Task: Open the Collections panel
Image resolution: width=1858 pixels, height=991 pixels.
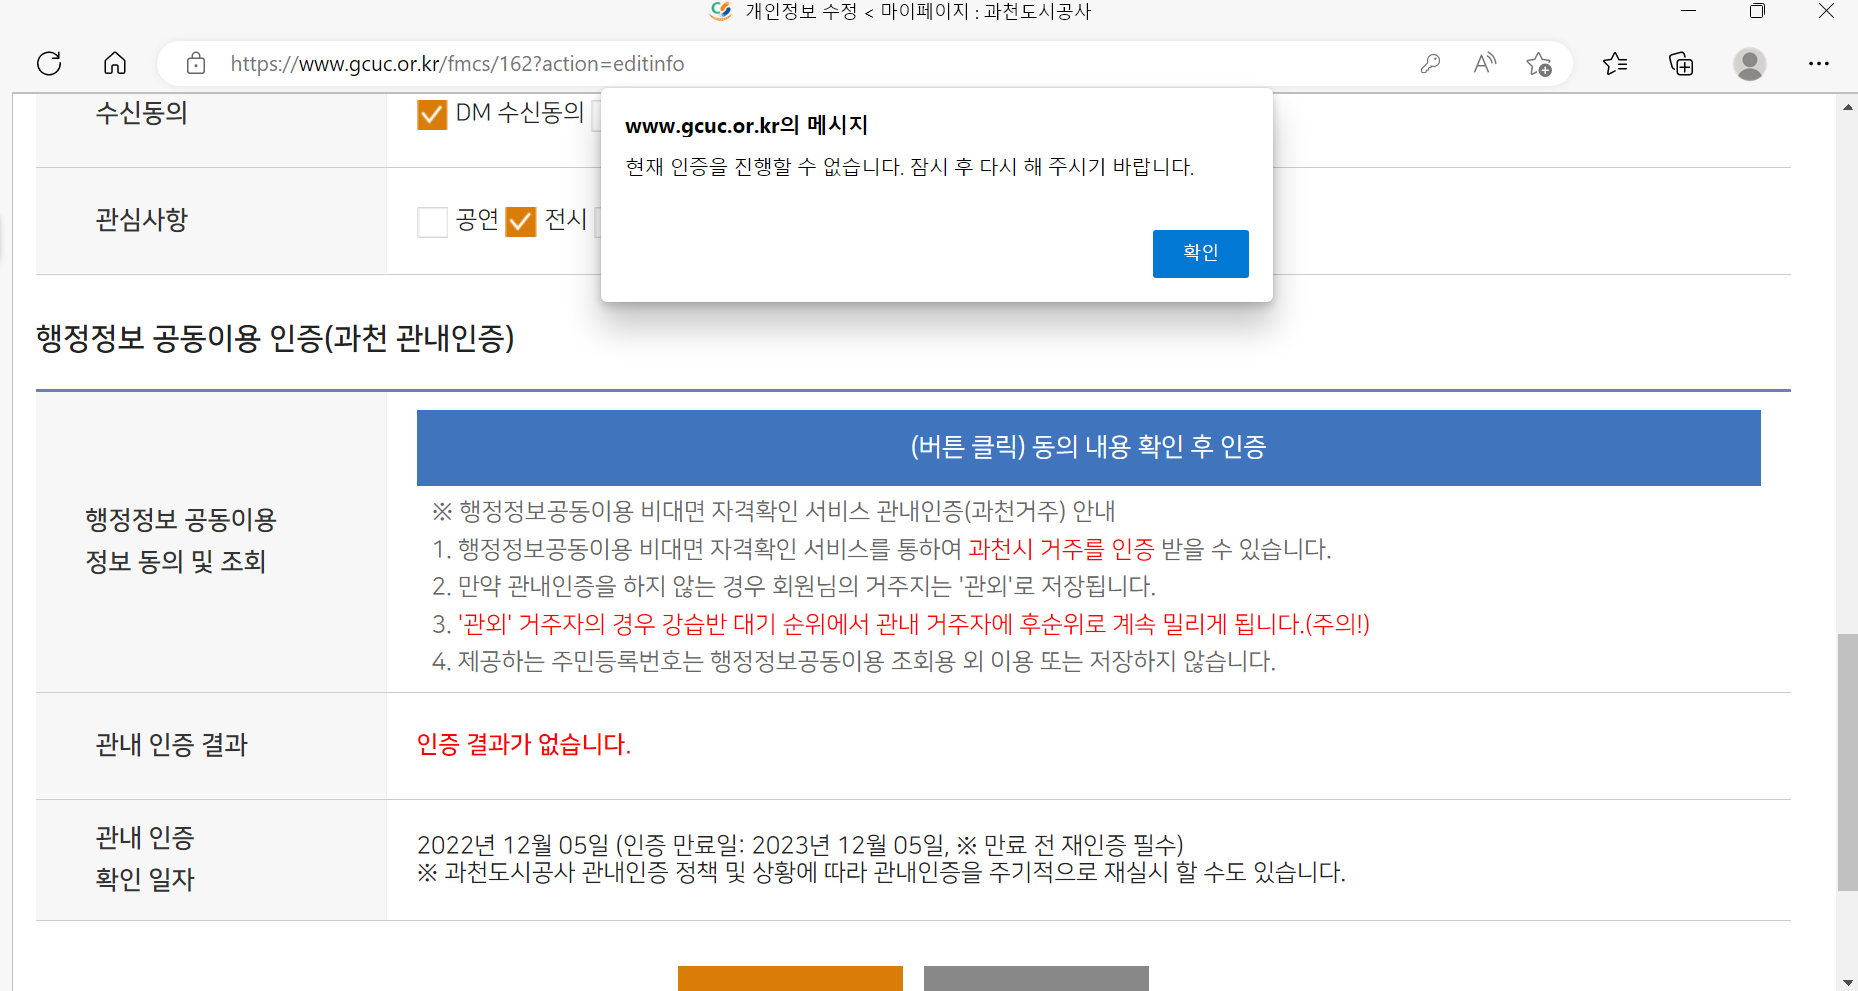Action: pos(1681,64)
